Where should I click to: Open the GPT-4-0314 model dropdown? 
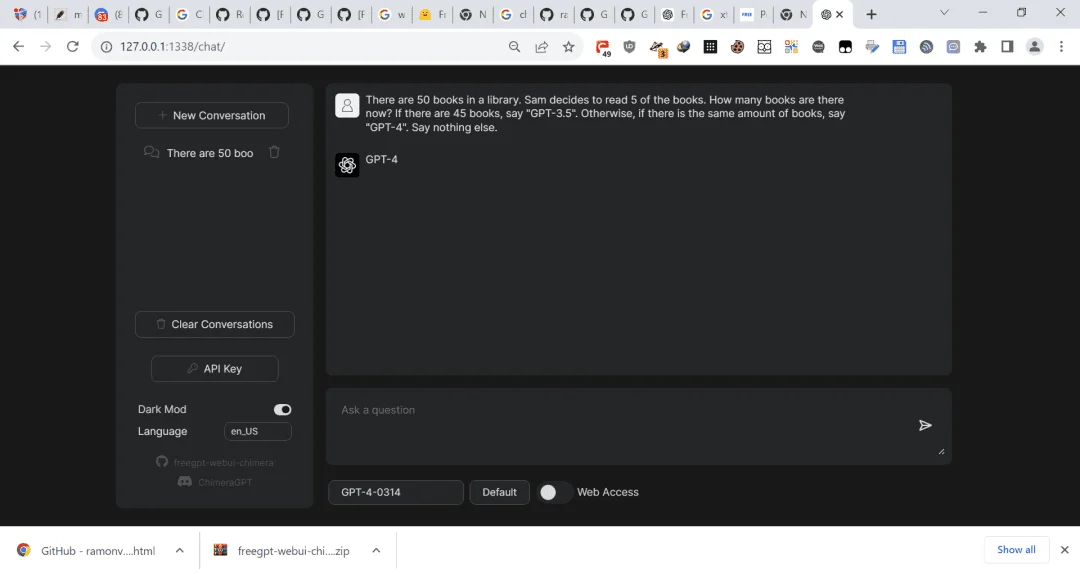[395, 492]
